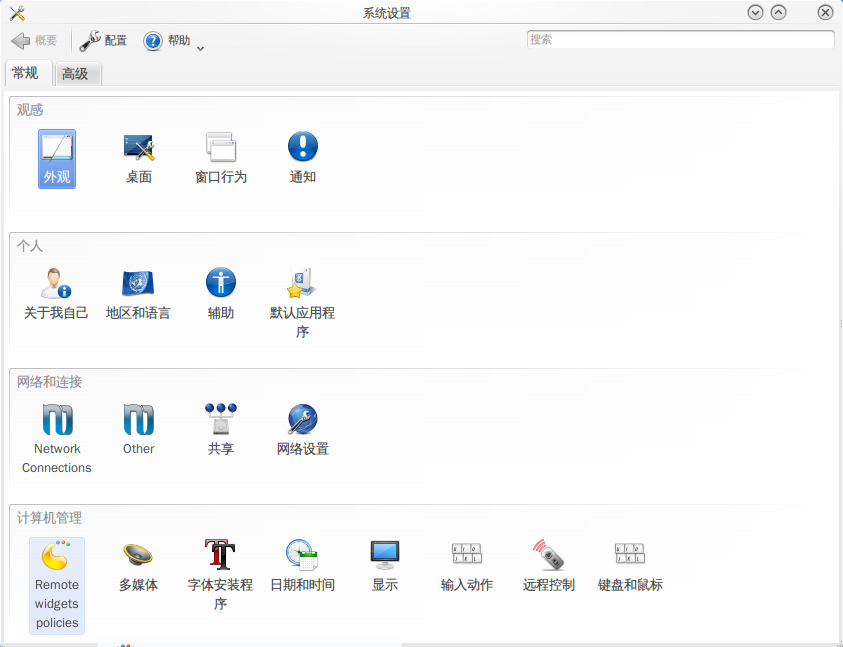
Task: Open Remote widgets policies module
Action: point(57,585)
